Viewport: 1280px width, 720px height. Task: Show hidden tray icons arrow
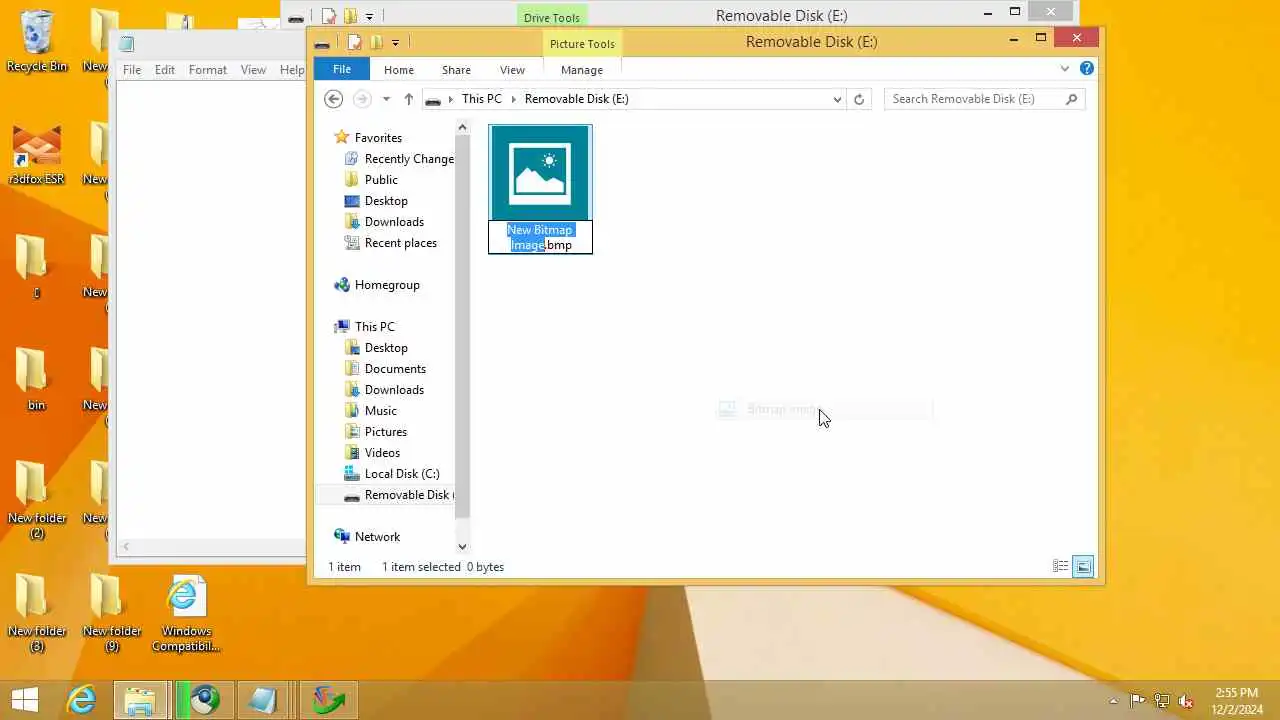pos(1114,700)
